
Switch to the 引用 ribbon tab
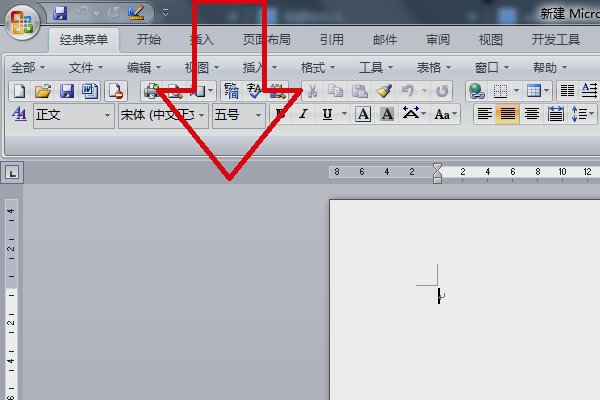pos(332,39)
